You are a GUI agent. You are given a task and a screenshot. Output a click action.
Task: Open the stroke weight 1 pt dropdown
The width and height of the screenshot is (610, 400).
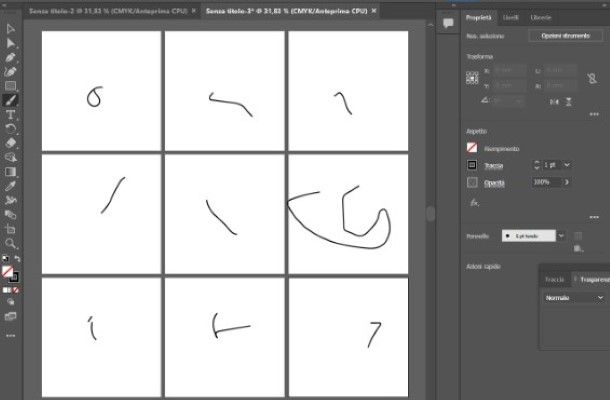[x=567, y=165]
